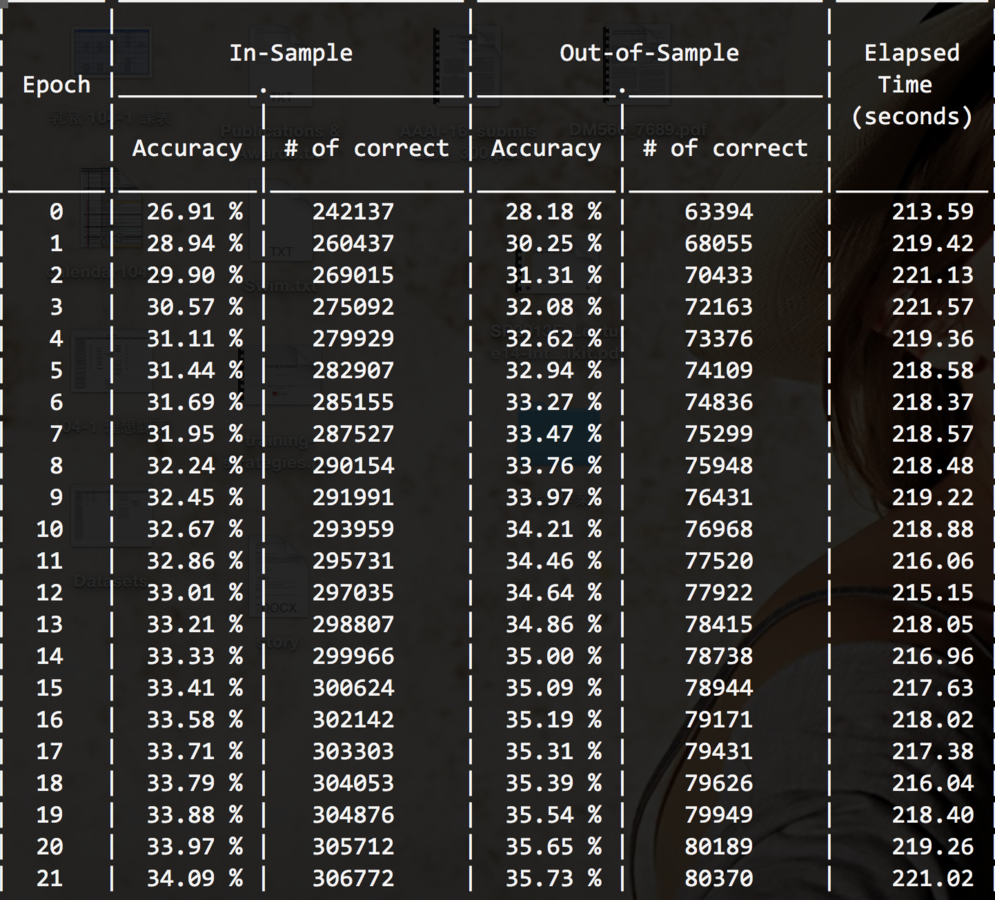Viewport: 995px width, 900px height.
Task: Click out-of-sample correct count 68055
Action: coord(719,244)
